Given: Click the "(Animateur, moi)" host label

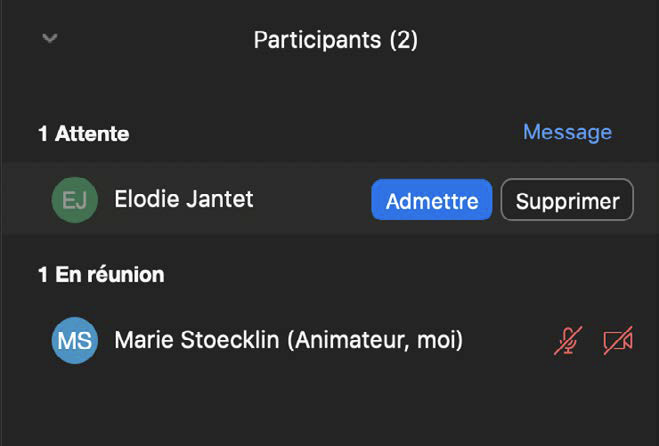Looking at the screenshot, I should click(x=375, y=341).
